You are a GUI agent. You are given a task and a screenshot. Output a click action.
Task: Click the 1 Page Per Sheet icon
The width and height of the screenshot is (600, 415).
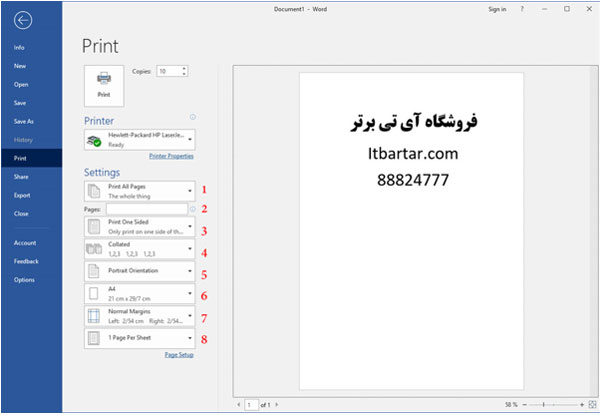[94, 338]
